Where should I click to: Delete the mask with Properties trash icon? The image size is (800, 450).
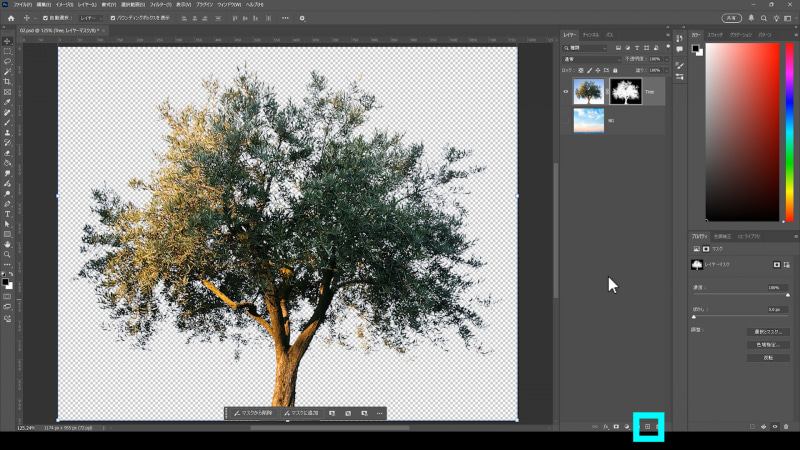click(x=786, y=427)
